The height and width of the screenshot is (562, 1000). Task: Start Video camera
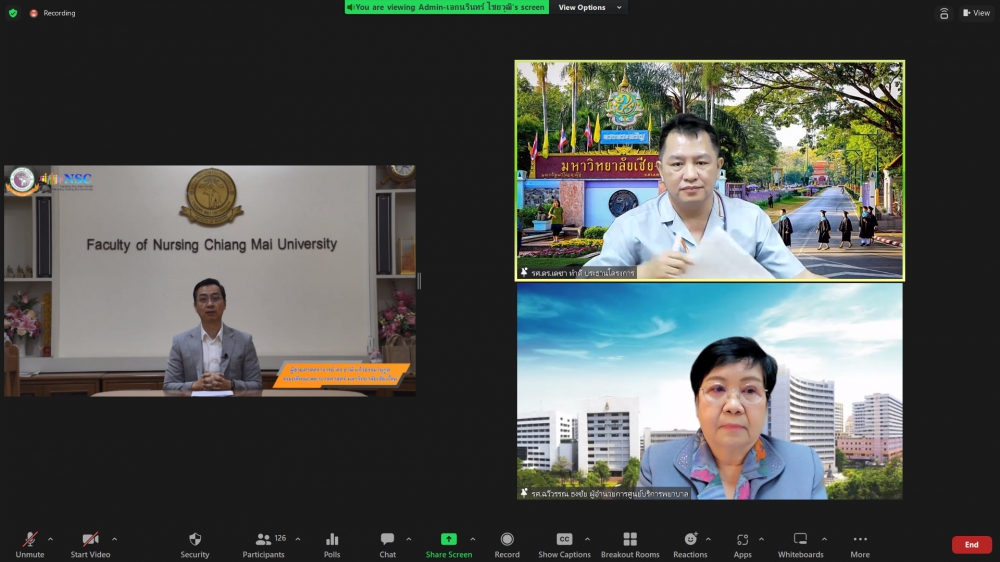[x=90, y=539]
